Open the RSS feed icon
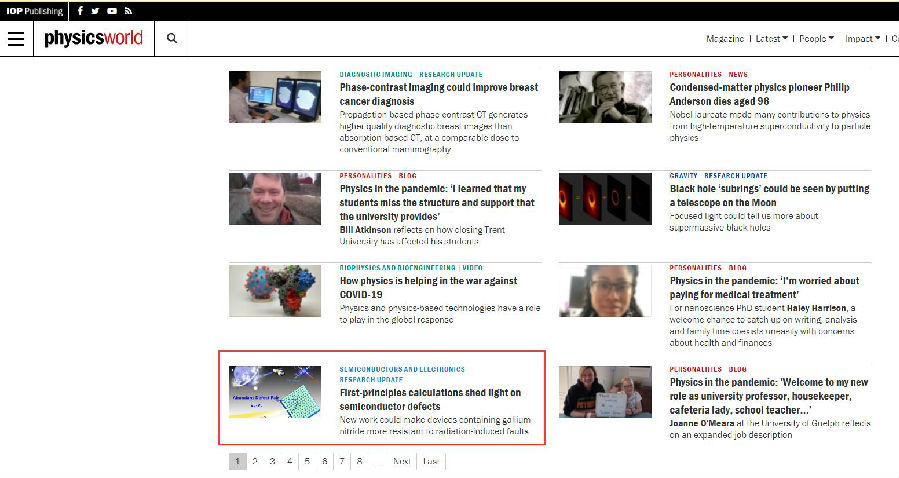Viewport: 899px width, 478px height. click(127, 11)
